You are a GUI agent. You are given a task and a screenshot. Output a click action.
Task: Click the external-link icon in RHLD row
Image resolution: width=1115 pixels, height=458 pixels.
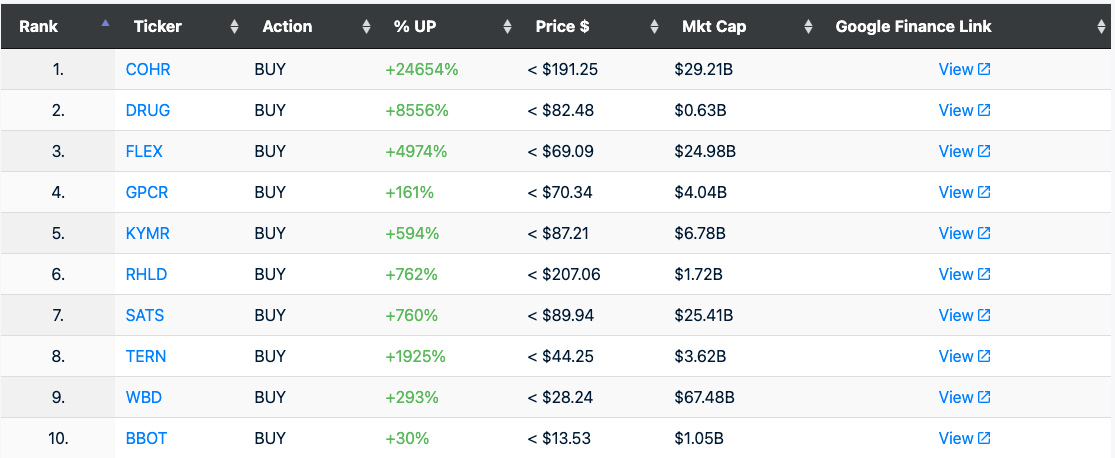coord(984,274)
